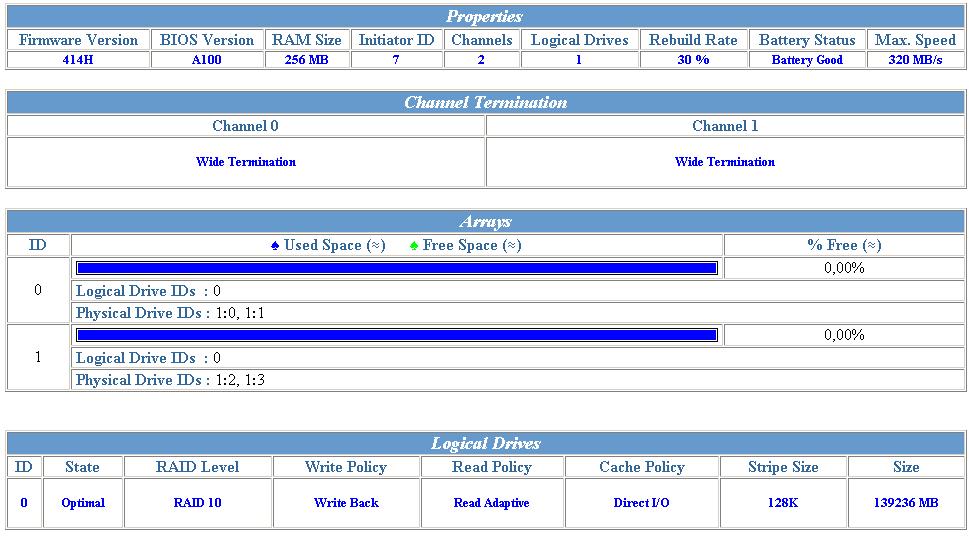This screenshot has width=969, height=538.
Task: Click the Array 0 used space bar
Action: click(x=397, y=268)
